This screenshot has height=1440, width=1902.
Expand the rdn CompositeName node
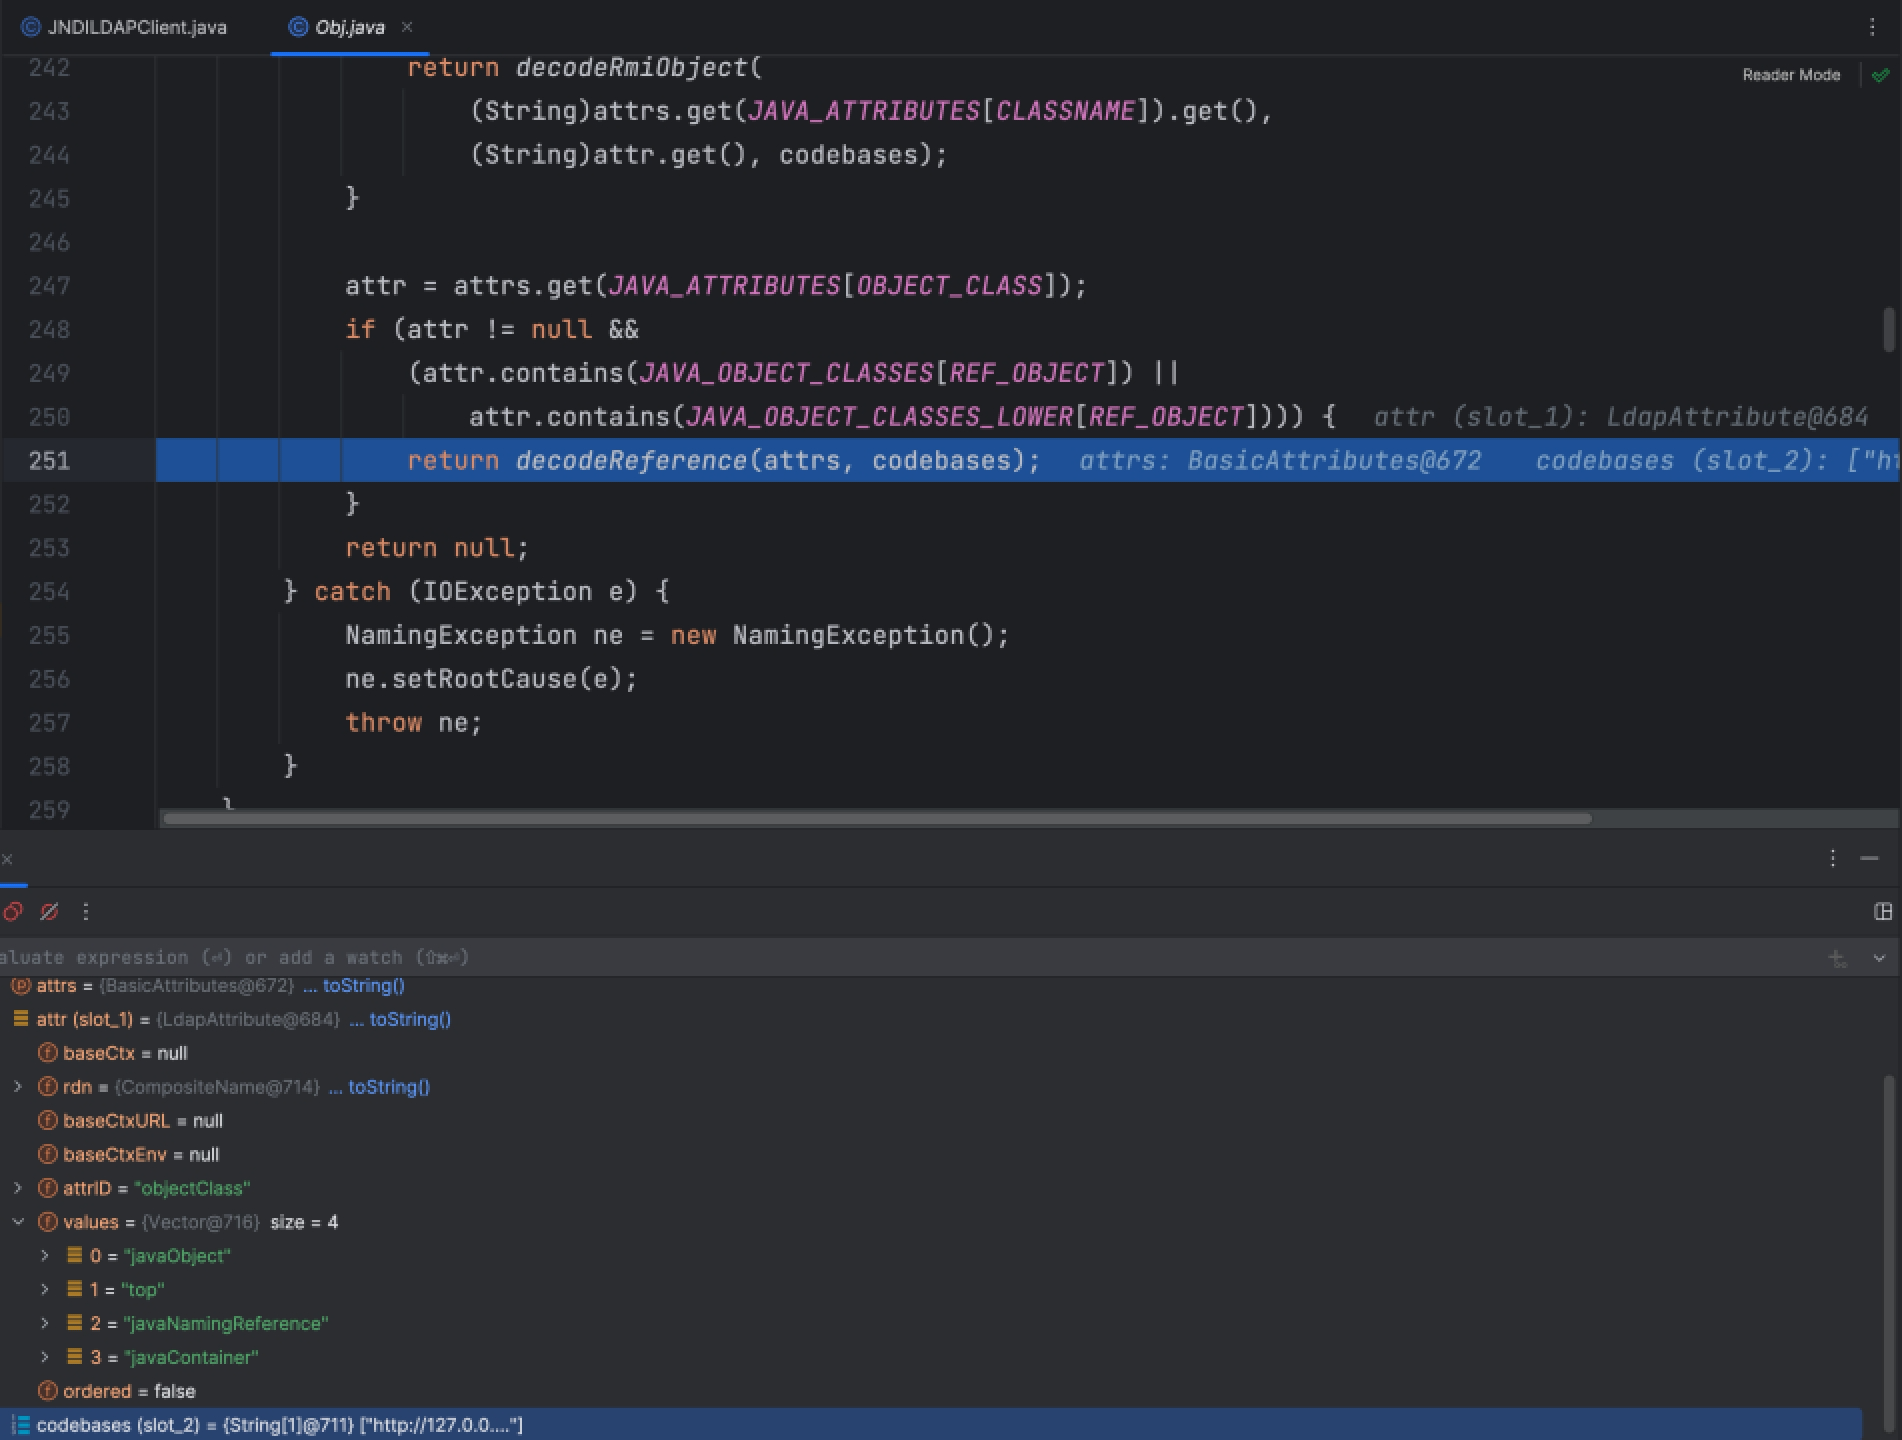point(17,1087)
